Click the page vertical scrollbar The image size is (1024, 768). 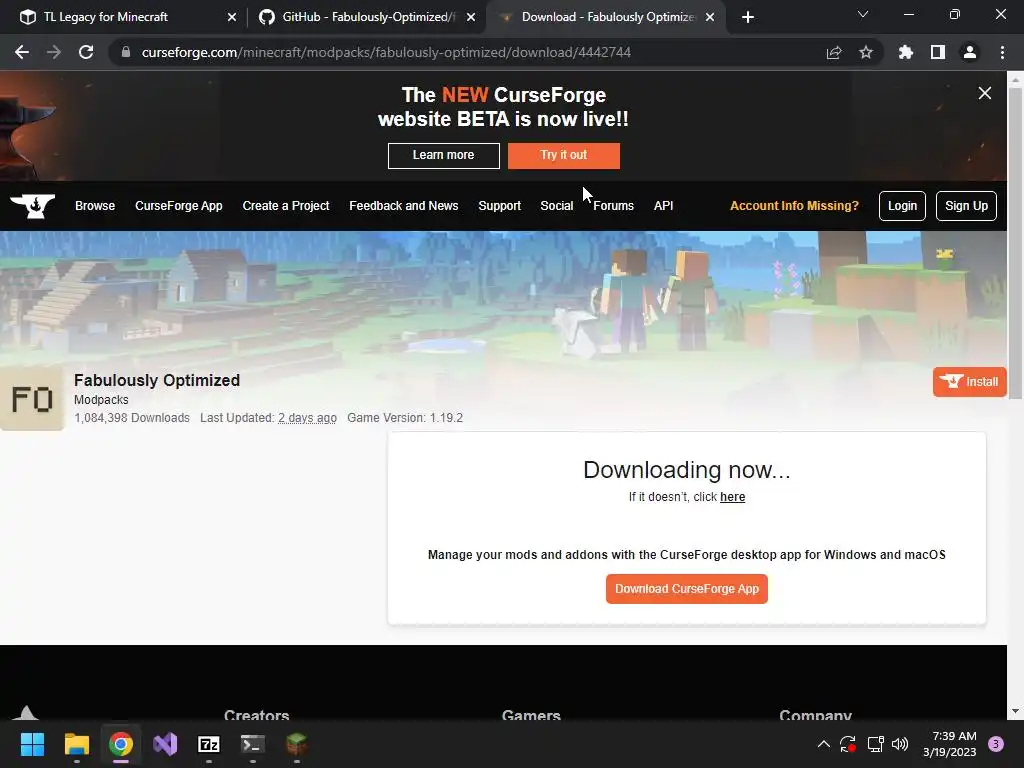coord(1015,242)
